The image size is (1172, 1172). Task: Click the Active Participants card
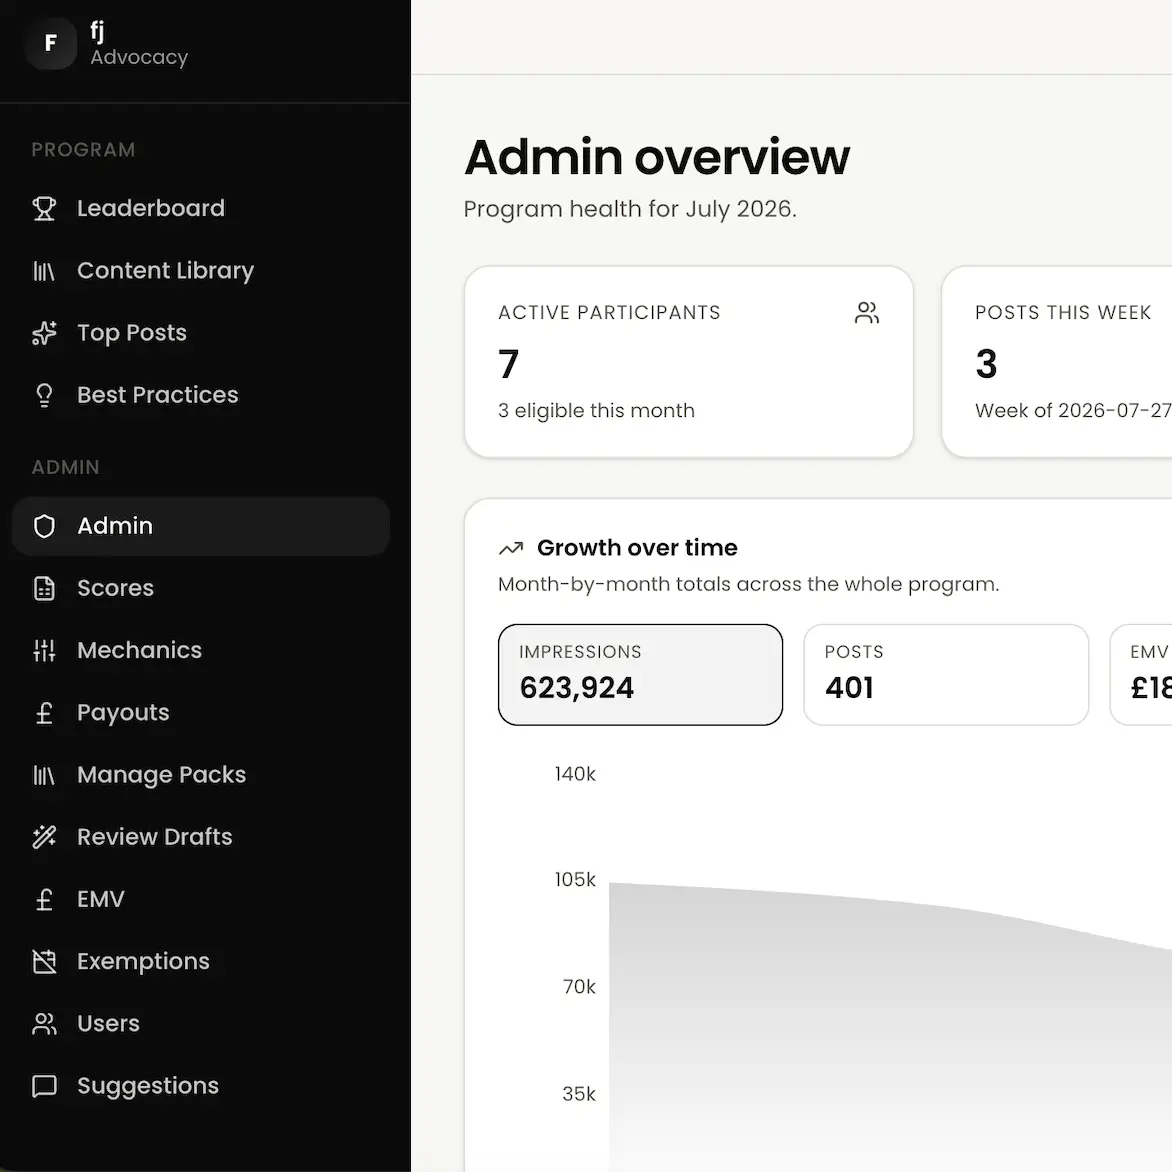[x=688, y=362]
